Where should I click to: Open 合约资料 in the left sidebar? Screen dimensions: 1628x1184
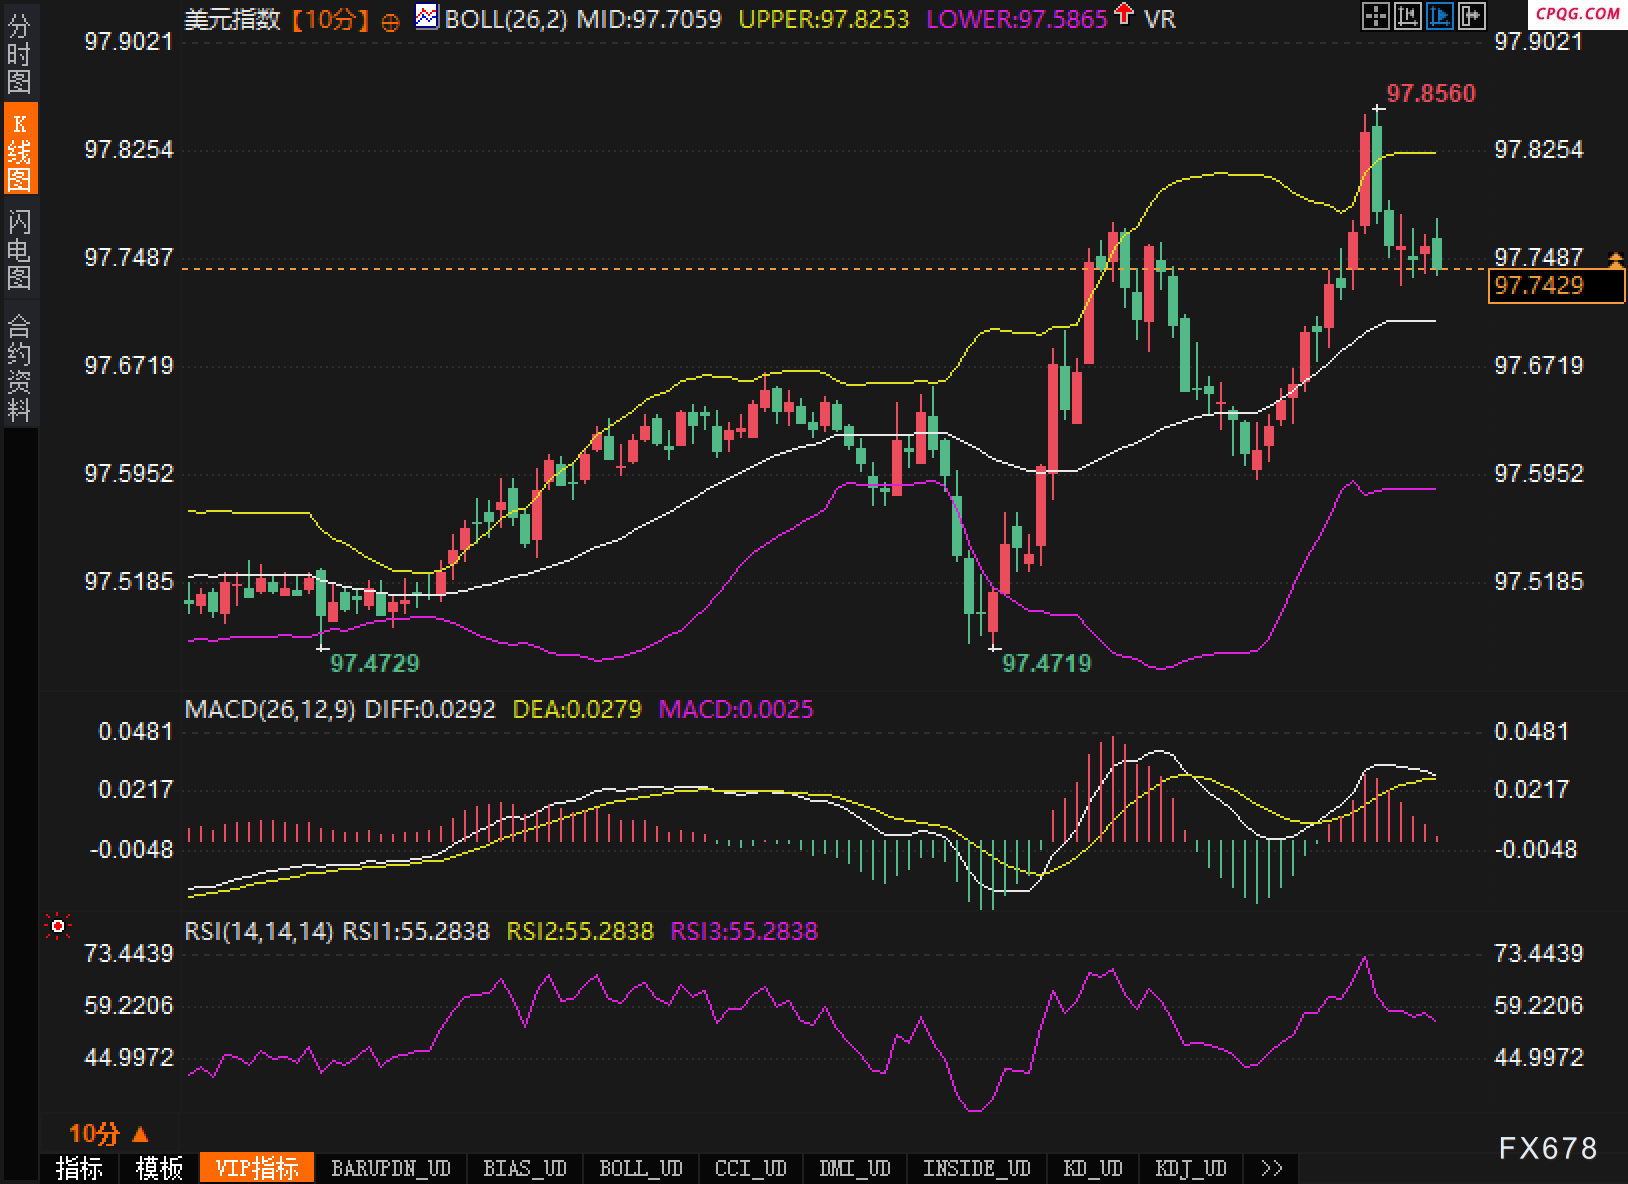19,368
